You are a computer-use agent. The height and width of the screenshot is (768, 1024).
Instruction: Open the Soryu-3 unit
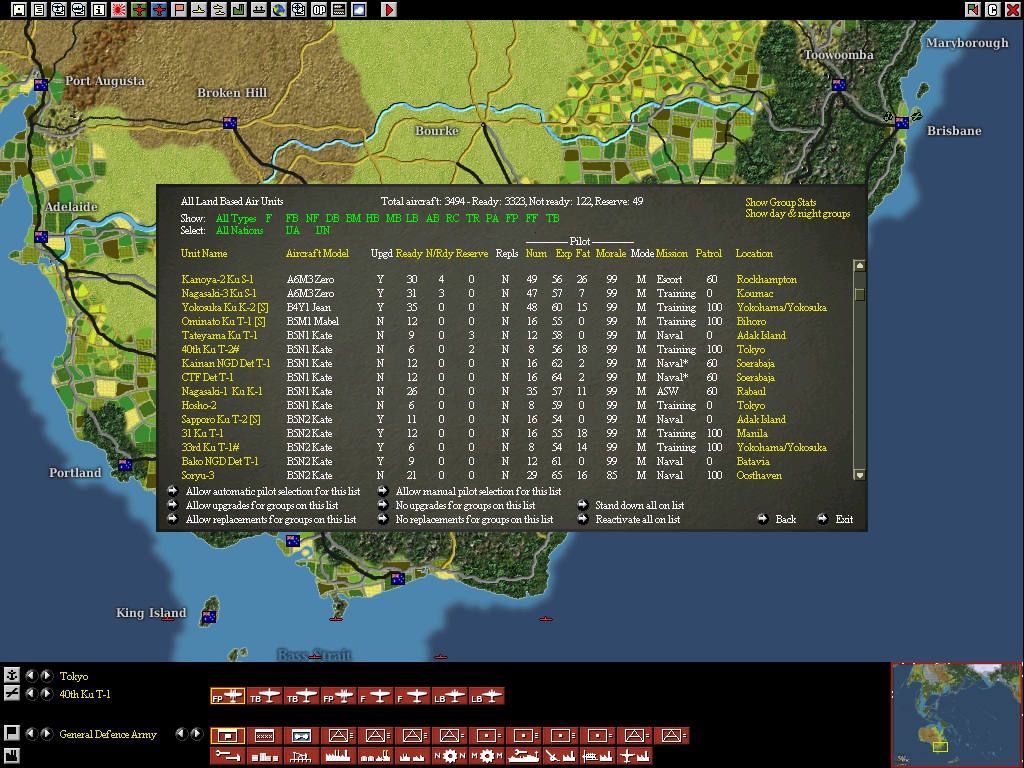pyautogui.click(x=197, y=475)
